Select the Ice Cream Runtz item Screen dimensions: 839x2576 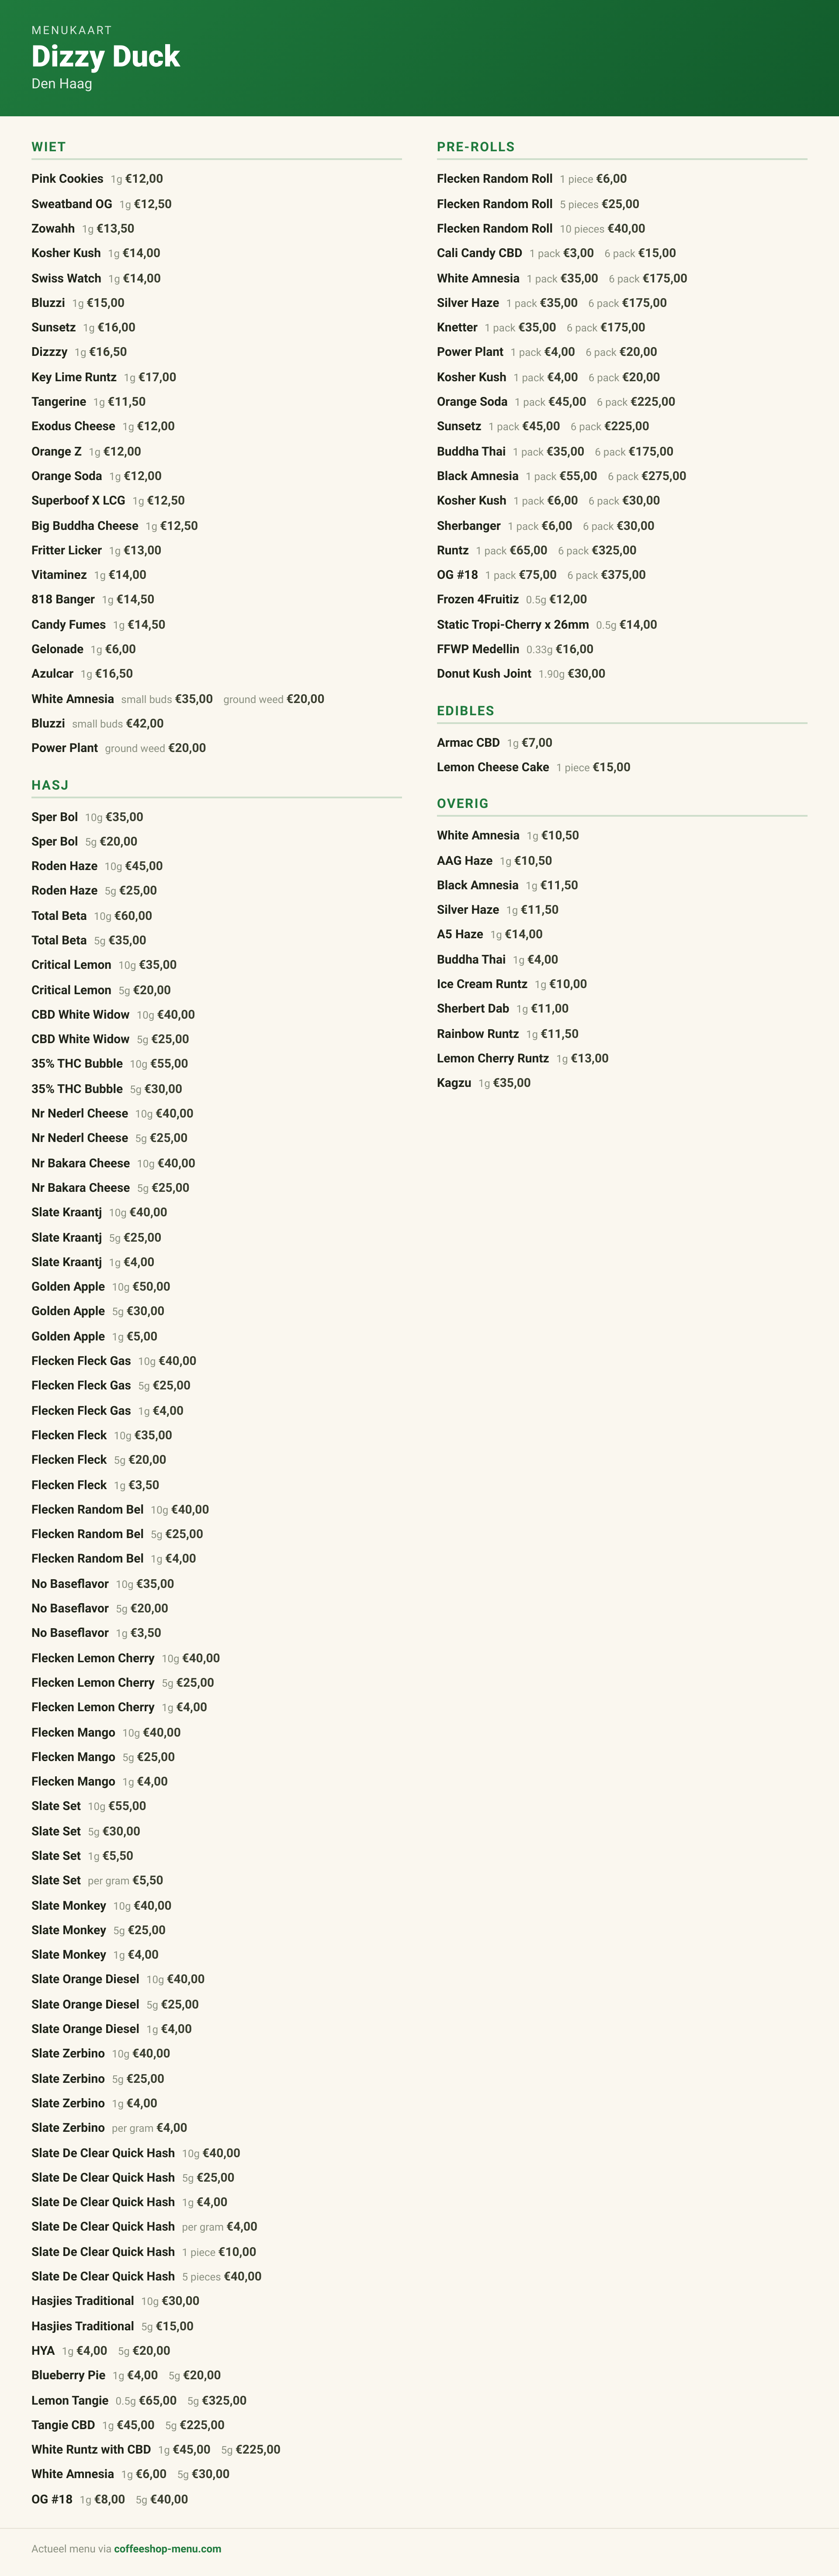pyautogui.click(x=512, y=984)
